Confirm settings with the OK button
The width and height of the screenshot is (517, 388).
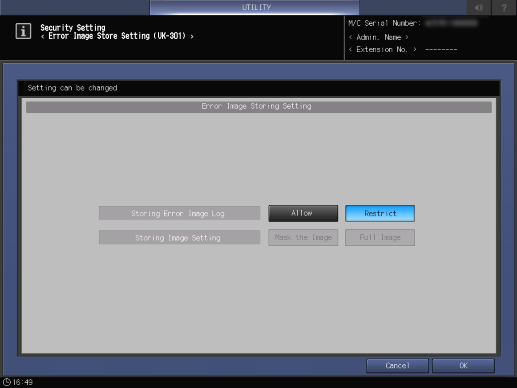tap(463, 366)
